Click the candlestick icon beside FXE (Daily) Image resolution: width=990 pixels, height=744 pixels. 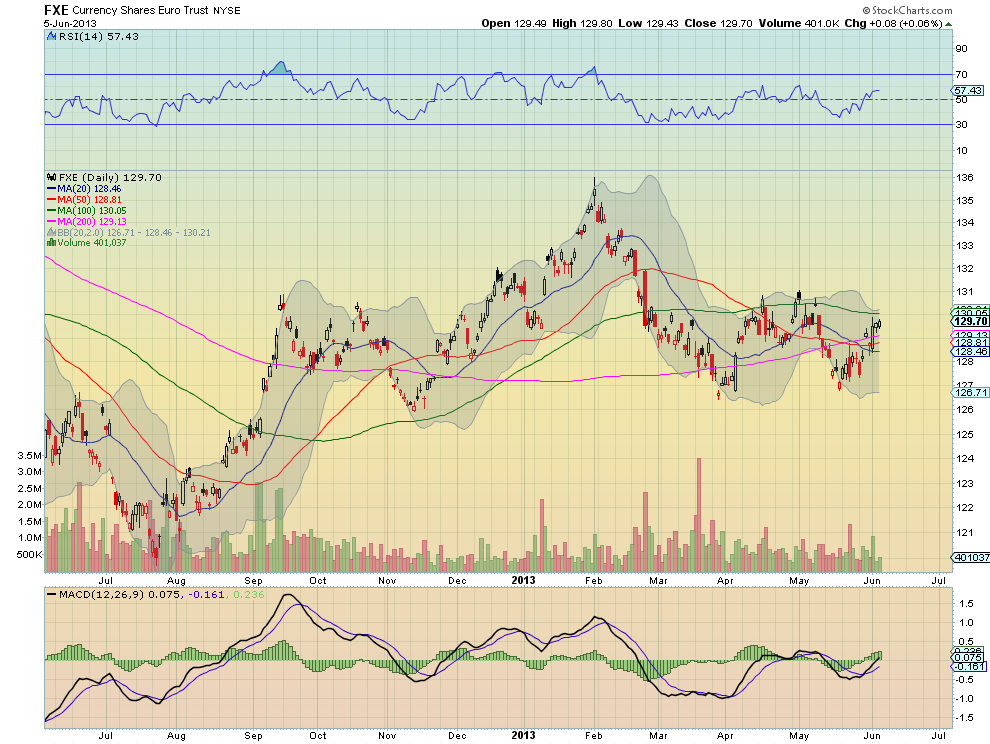pyautogui.click(x=52, y=177)
